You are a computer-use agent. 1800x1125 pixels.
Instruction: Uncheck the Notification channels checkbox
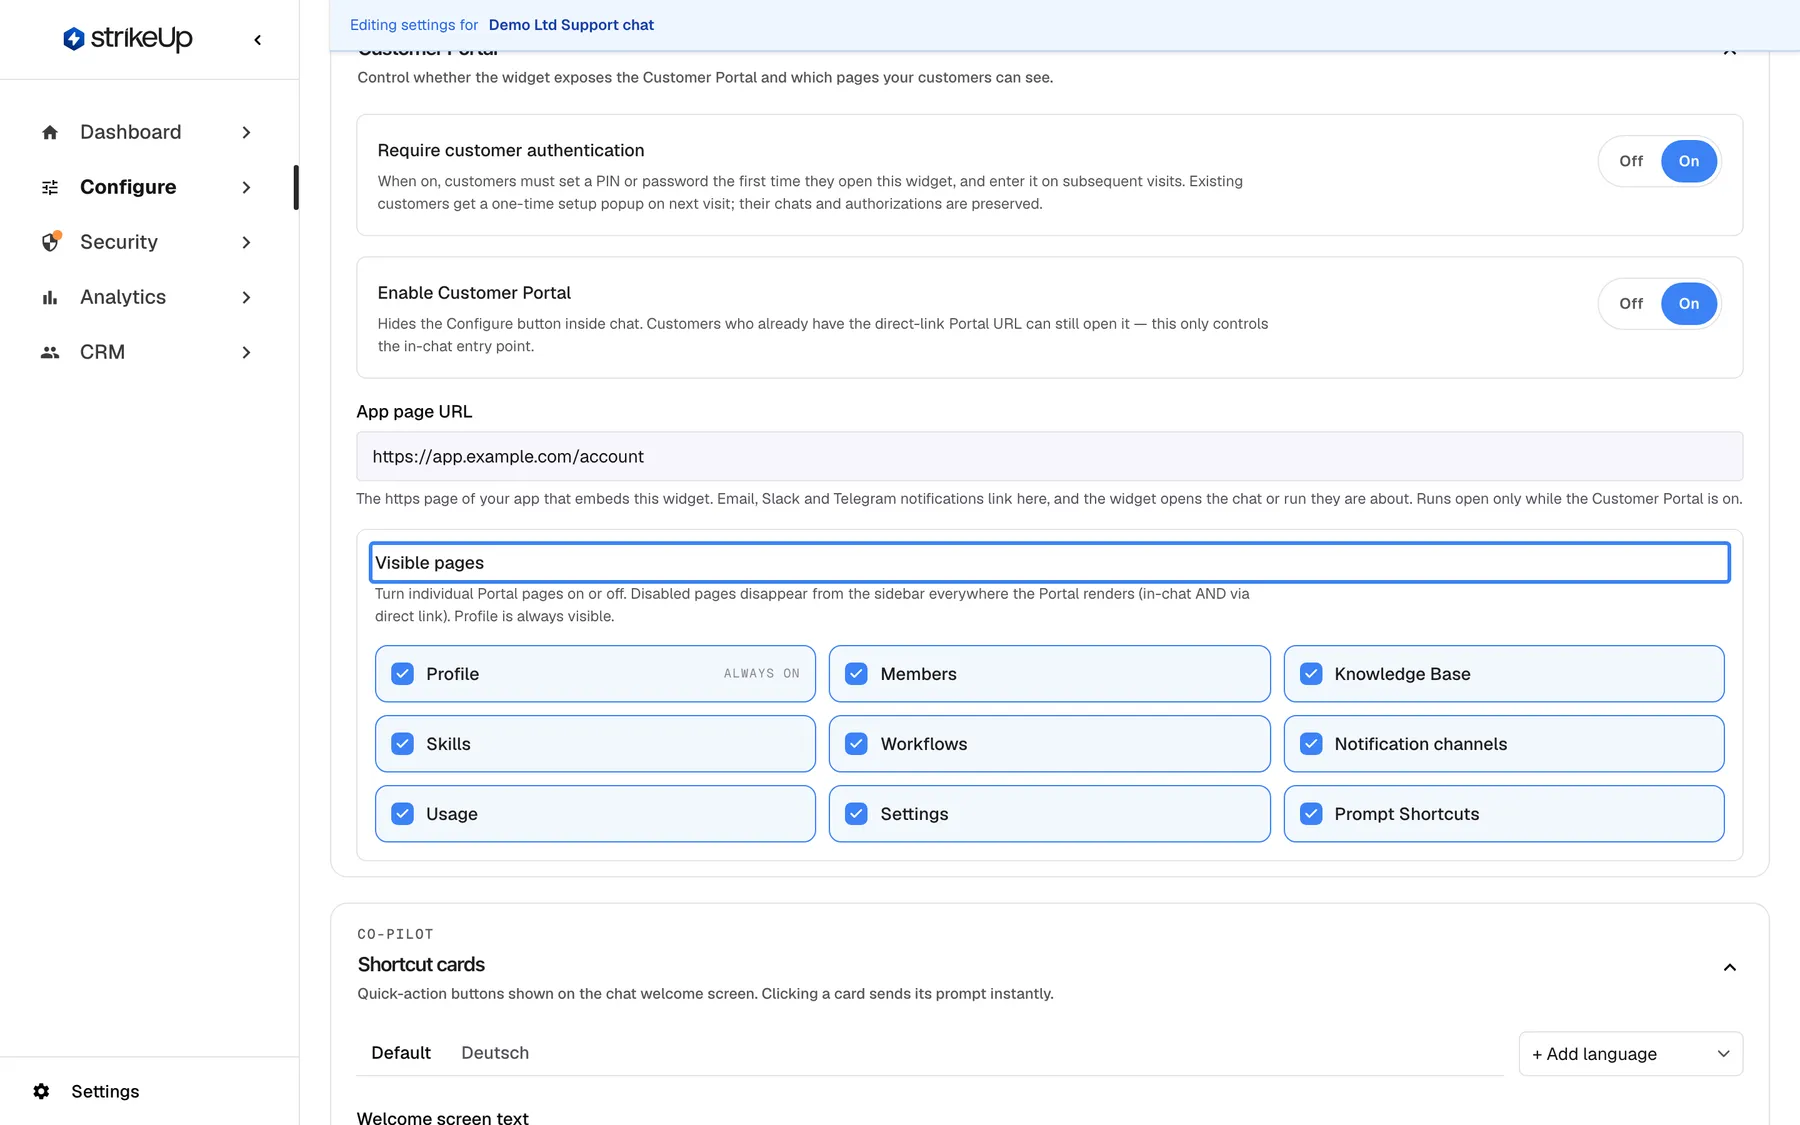(1311, 744)
